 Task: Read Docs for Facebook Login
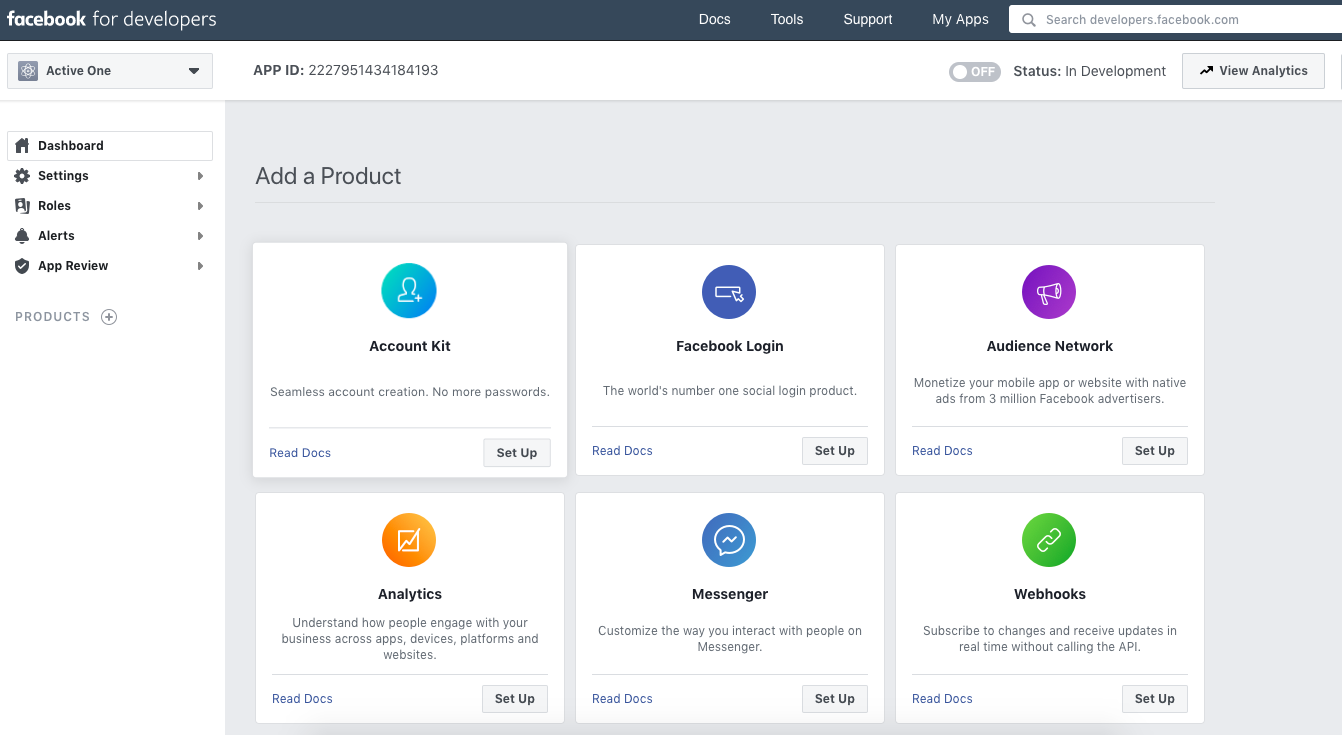pos(622,451)
